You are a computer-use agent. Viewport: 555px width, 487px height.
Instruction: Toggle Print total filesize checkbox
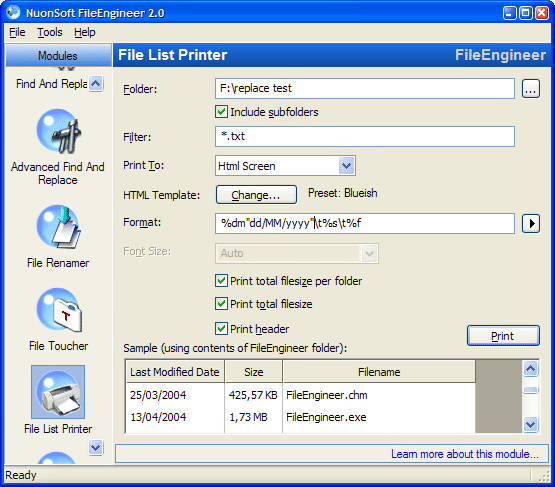tap(222, 304)
